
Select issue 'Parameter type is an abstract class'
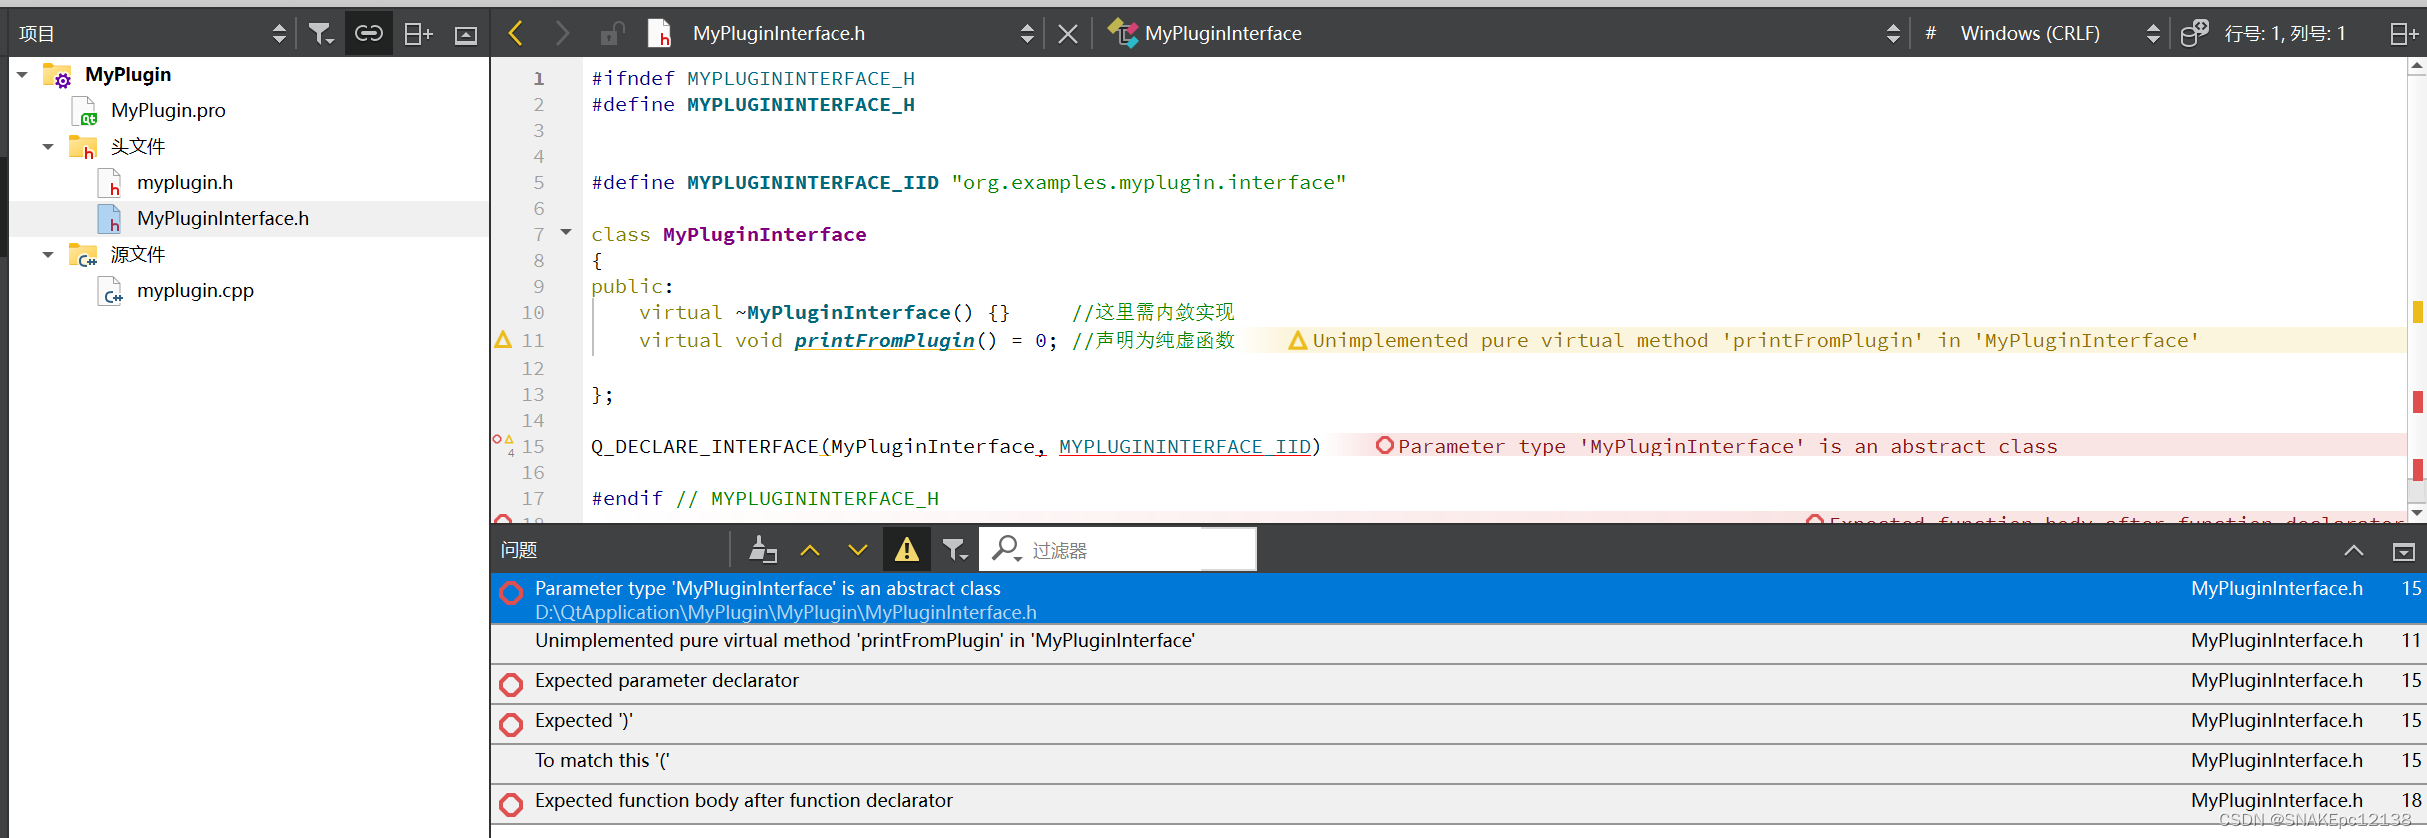[x=1458, y=600]
